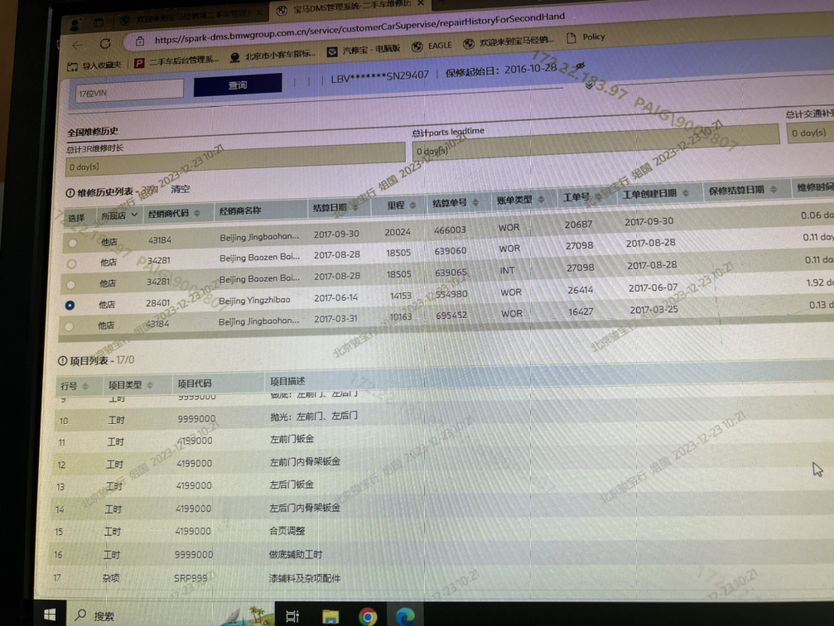Sort by 结算单号 column

(476, 203)
